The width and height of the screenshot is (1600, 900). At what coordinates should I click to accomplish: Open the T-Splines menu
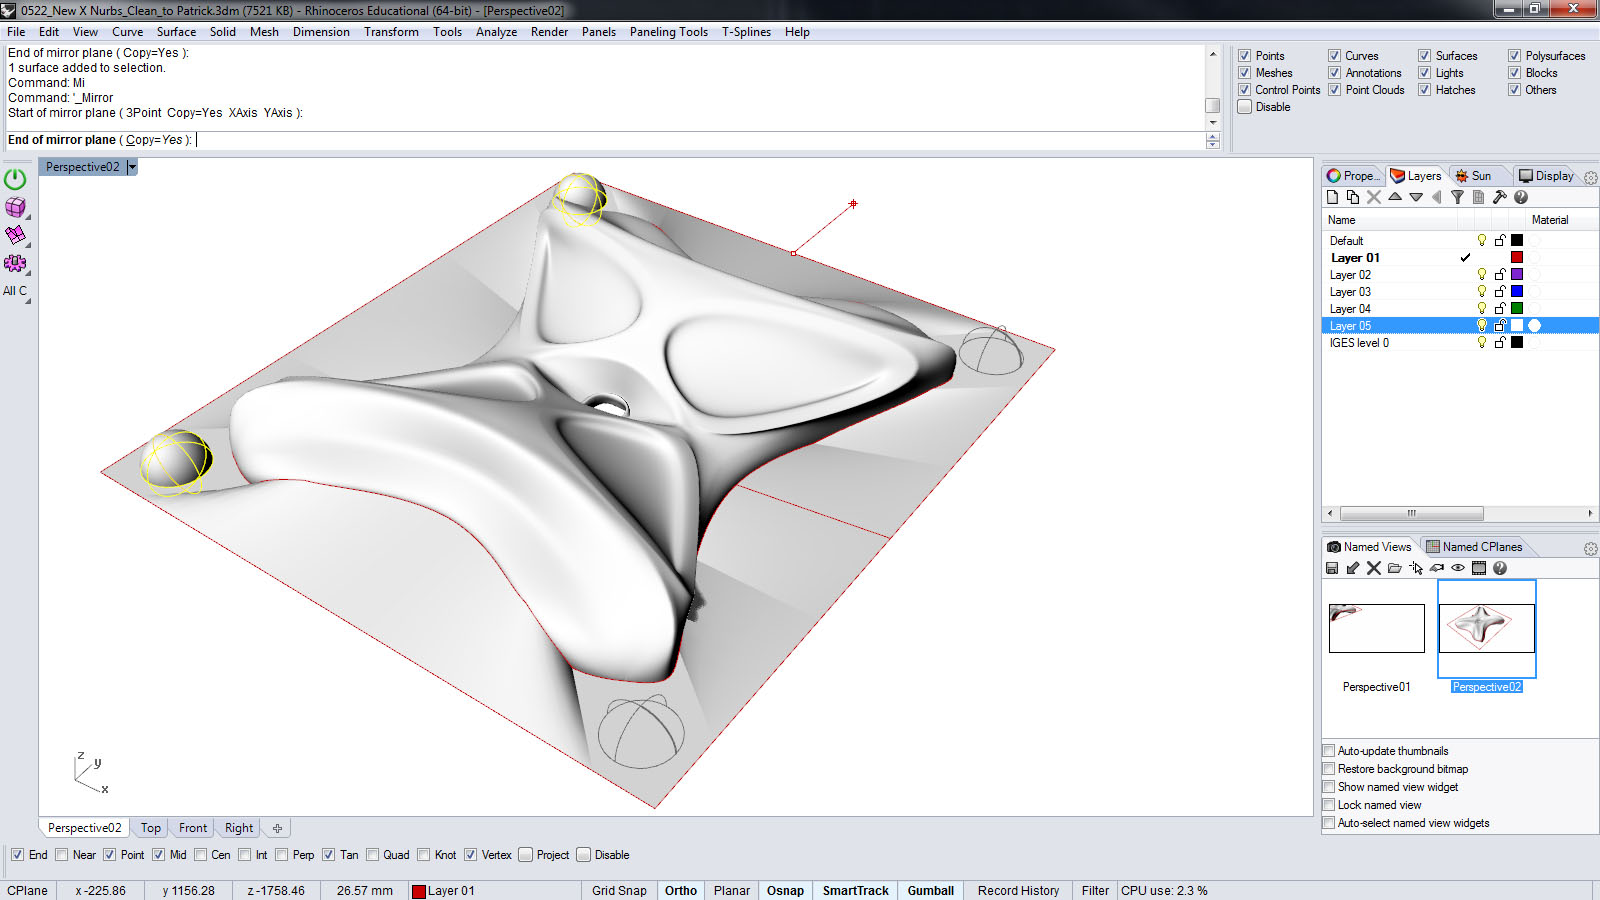point(746,32)
